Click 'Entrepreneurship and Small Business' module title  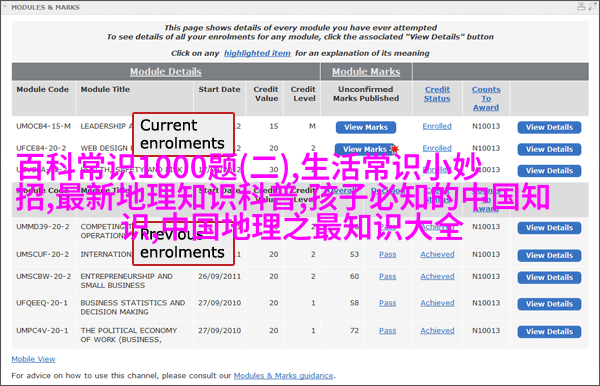(127, 281)
